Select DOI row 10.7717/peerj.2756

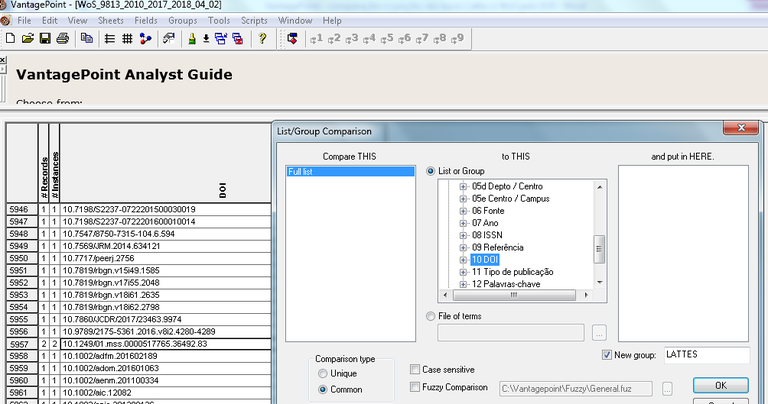pyautogui.click(x=166, y=258)
